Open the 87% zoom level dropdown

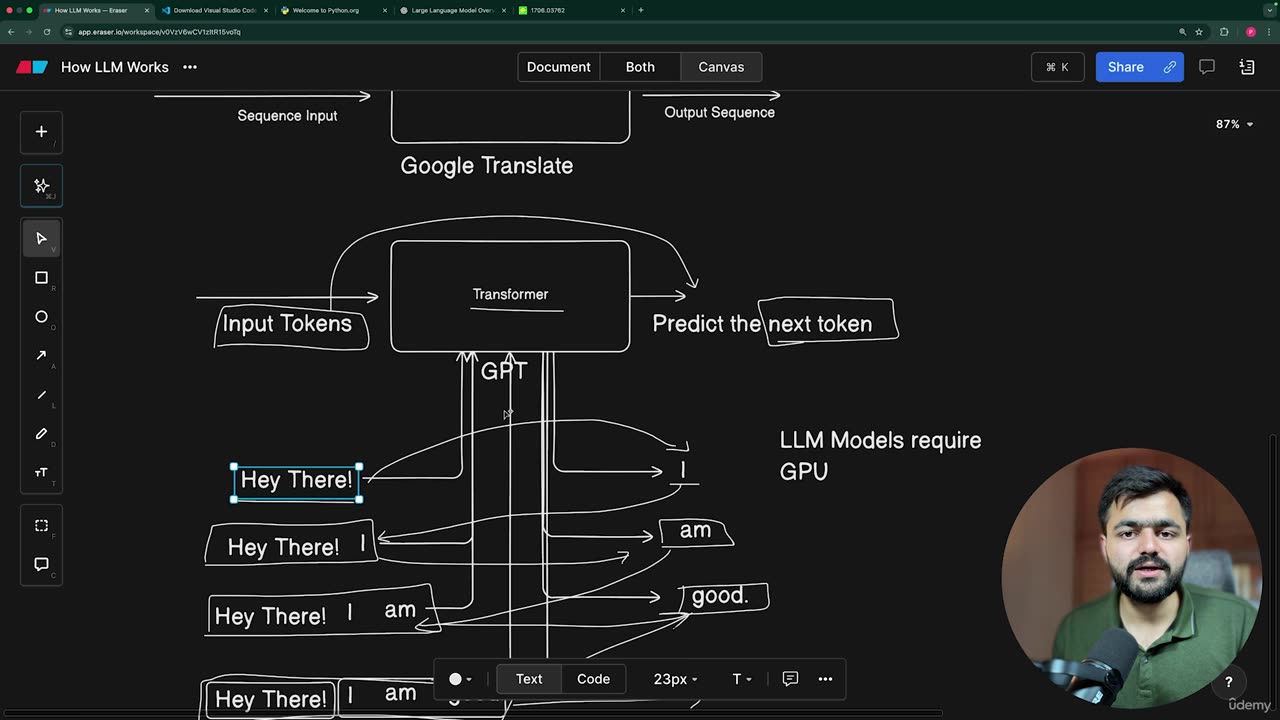(x=1234, y=124)
